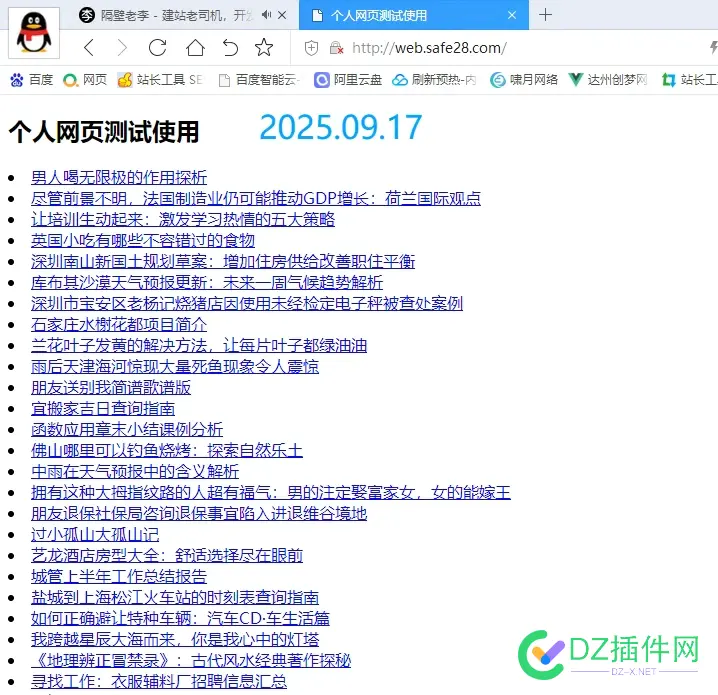Open the 刷新预热 bookmark
718x695 pixels.
pyautogui.click(x=434, y=80)
